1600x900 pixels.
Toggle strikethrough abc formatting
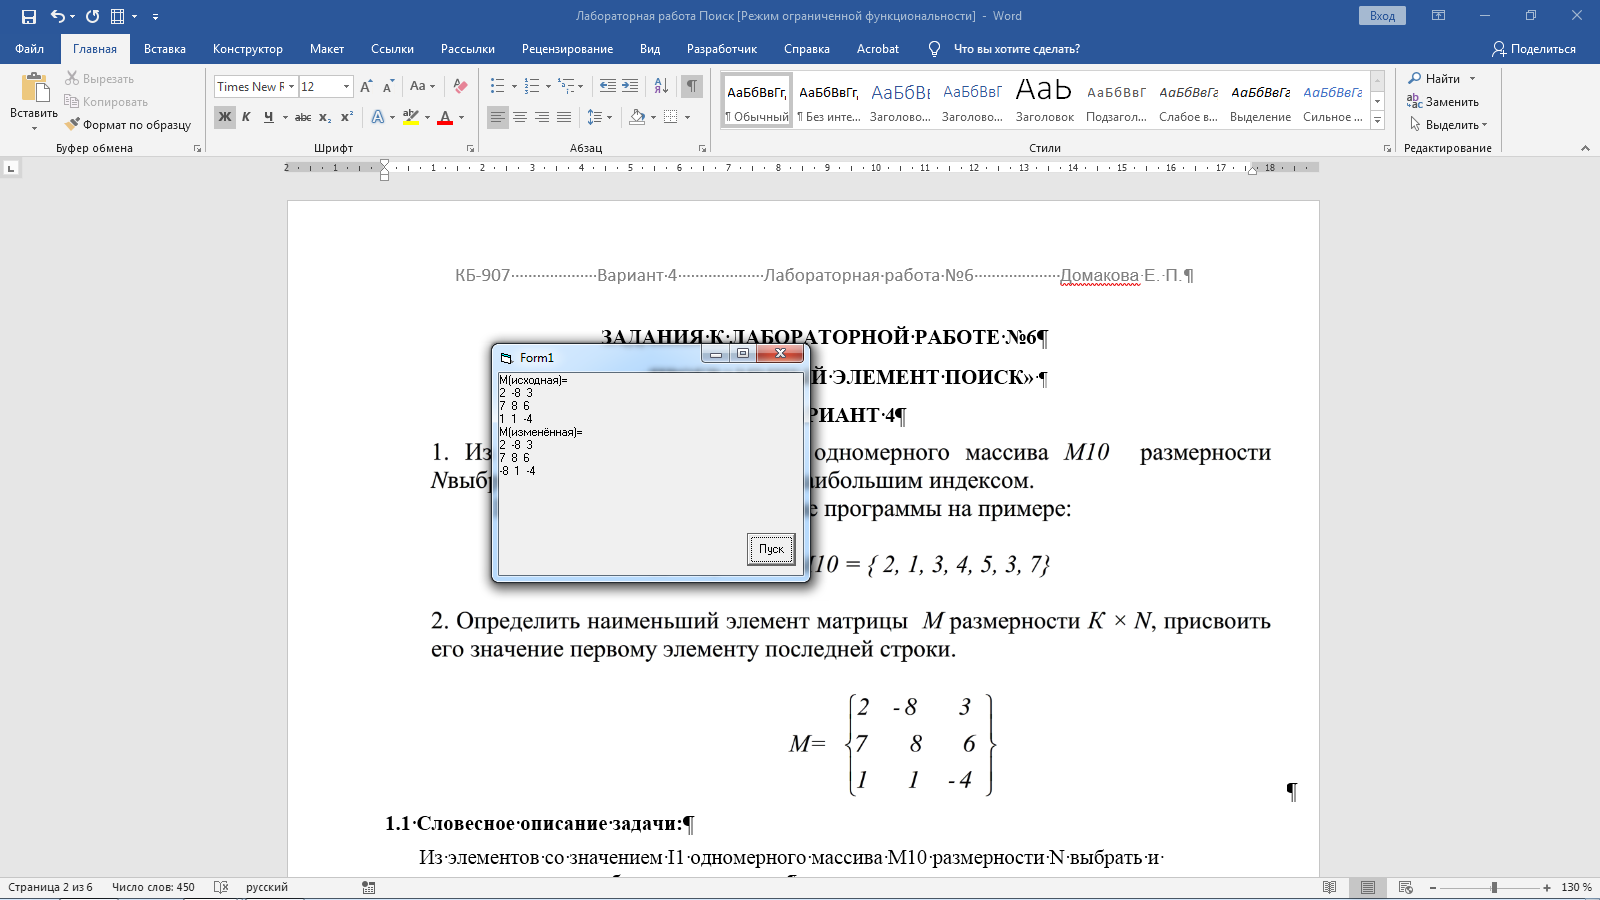[x=303, y=117]
